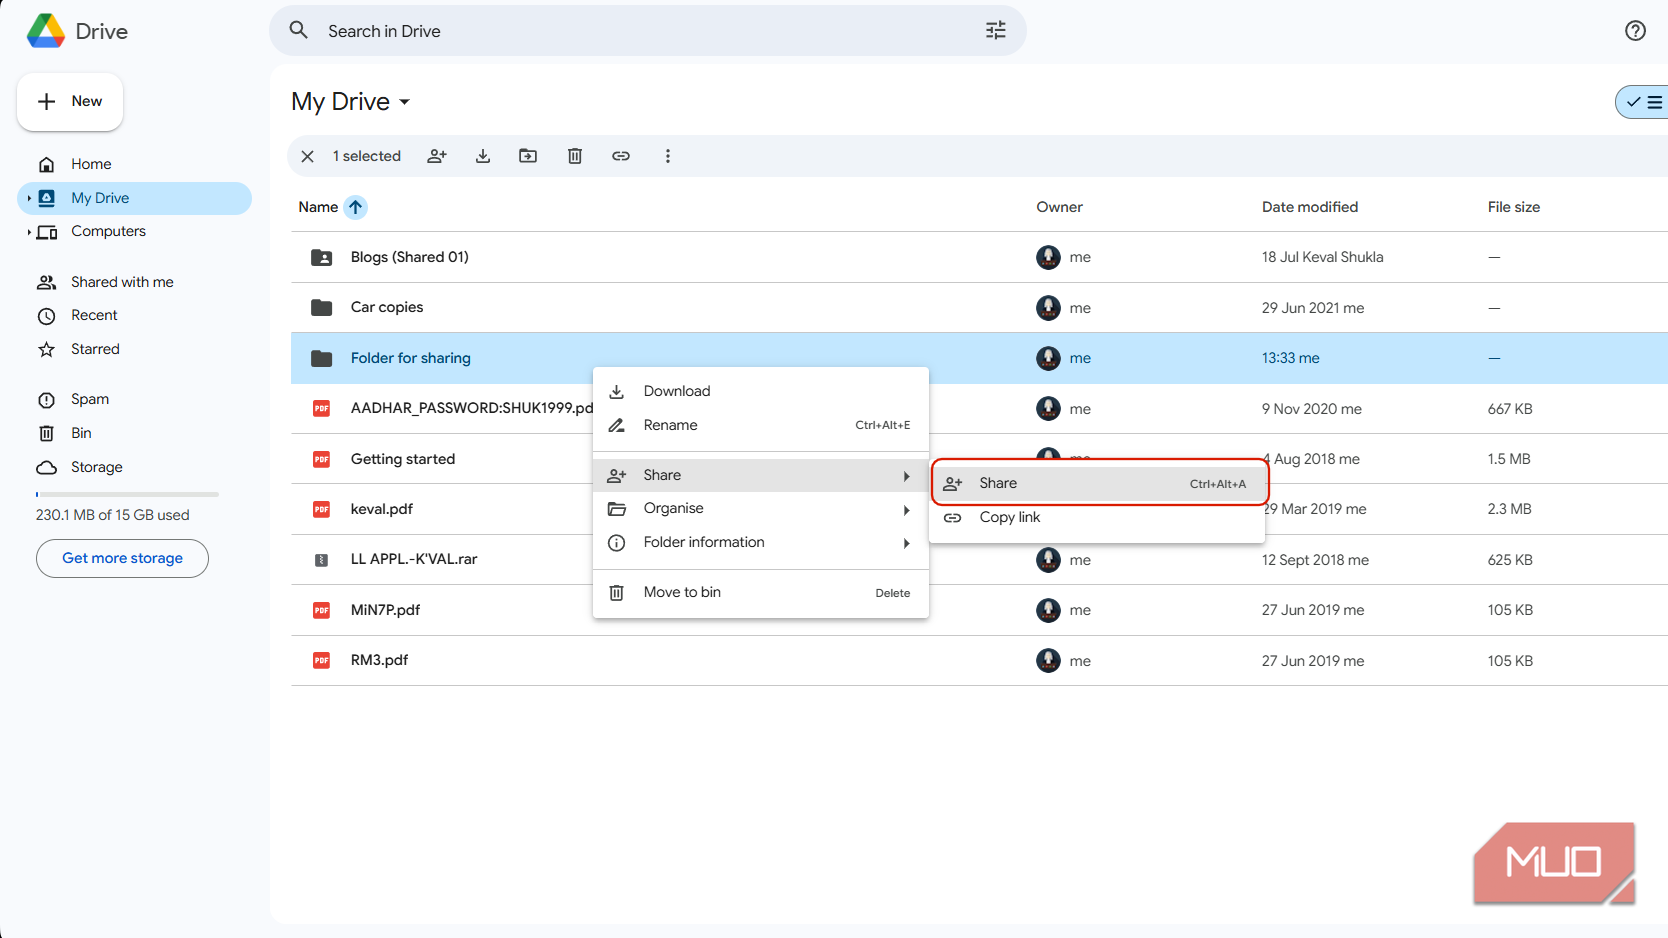1668x938 pixels.
Task: Go to Home in the sidebar
Action: click(x=134, y=164)
